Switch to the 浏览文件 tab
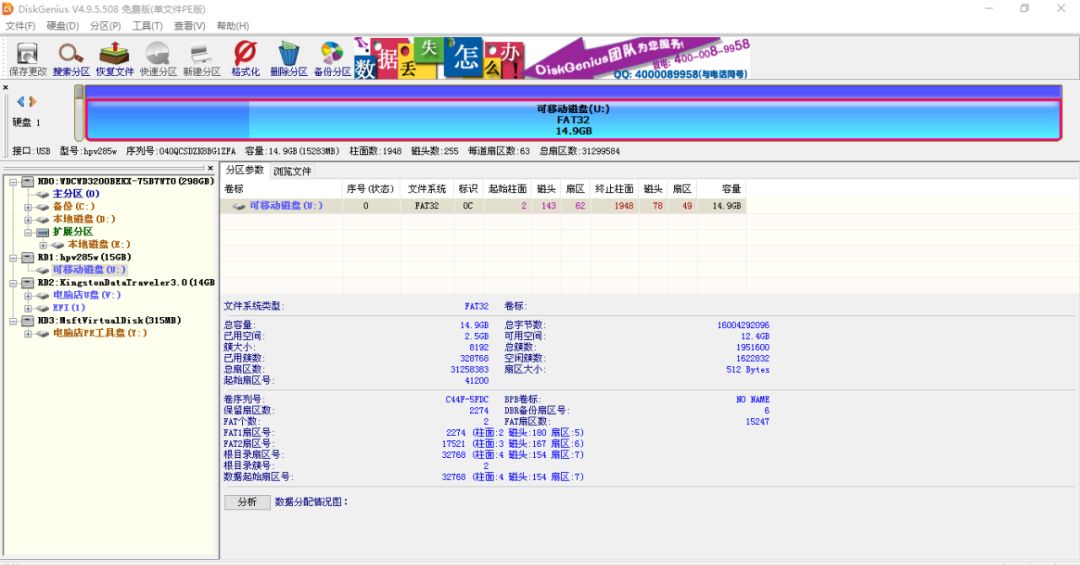This screenshot has width=1080, height=565. 292,171
